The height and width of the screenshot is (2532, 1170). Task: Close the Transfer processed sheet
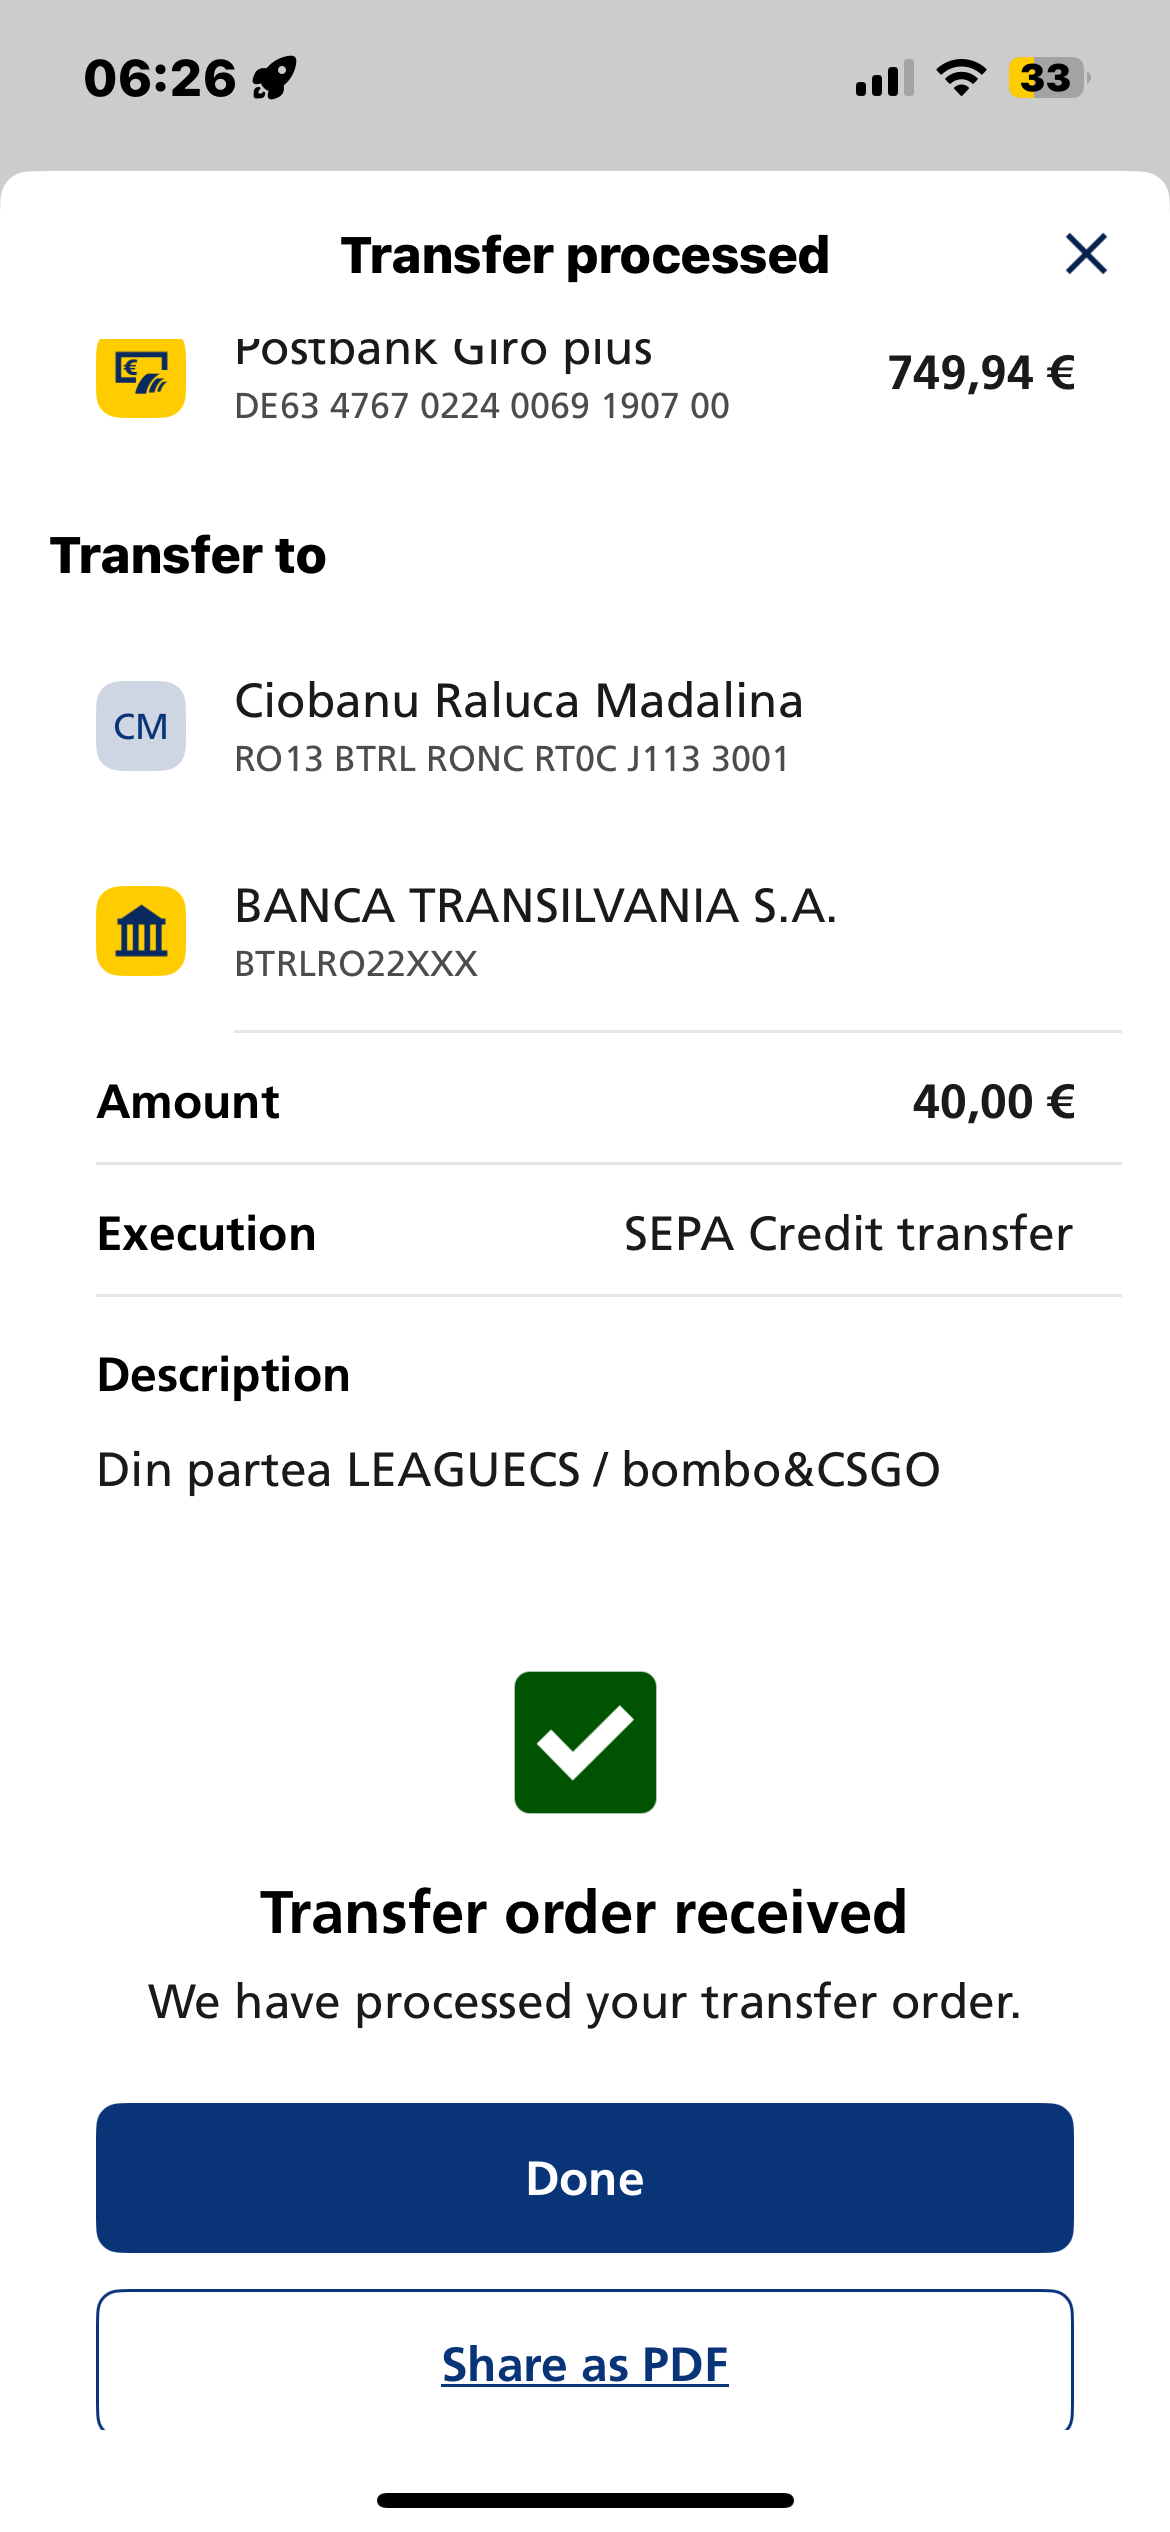pos(1086,254)
